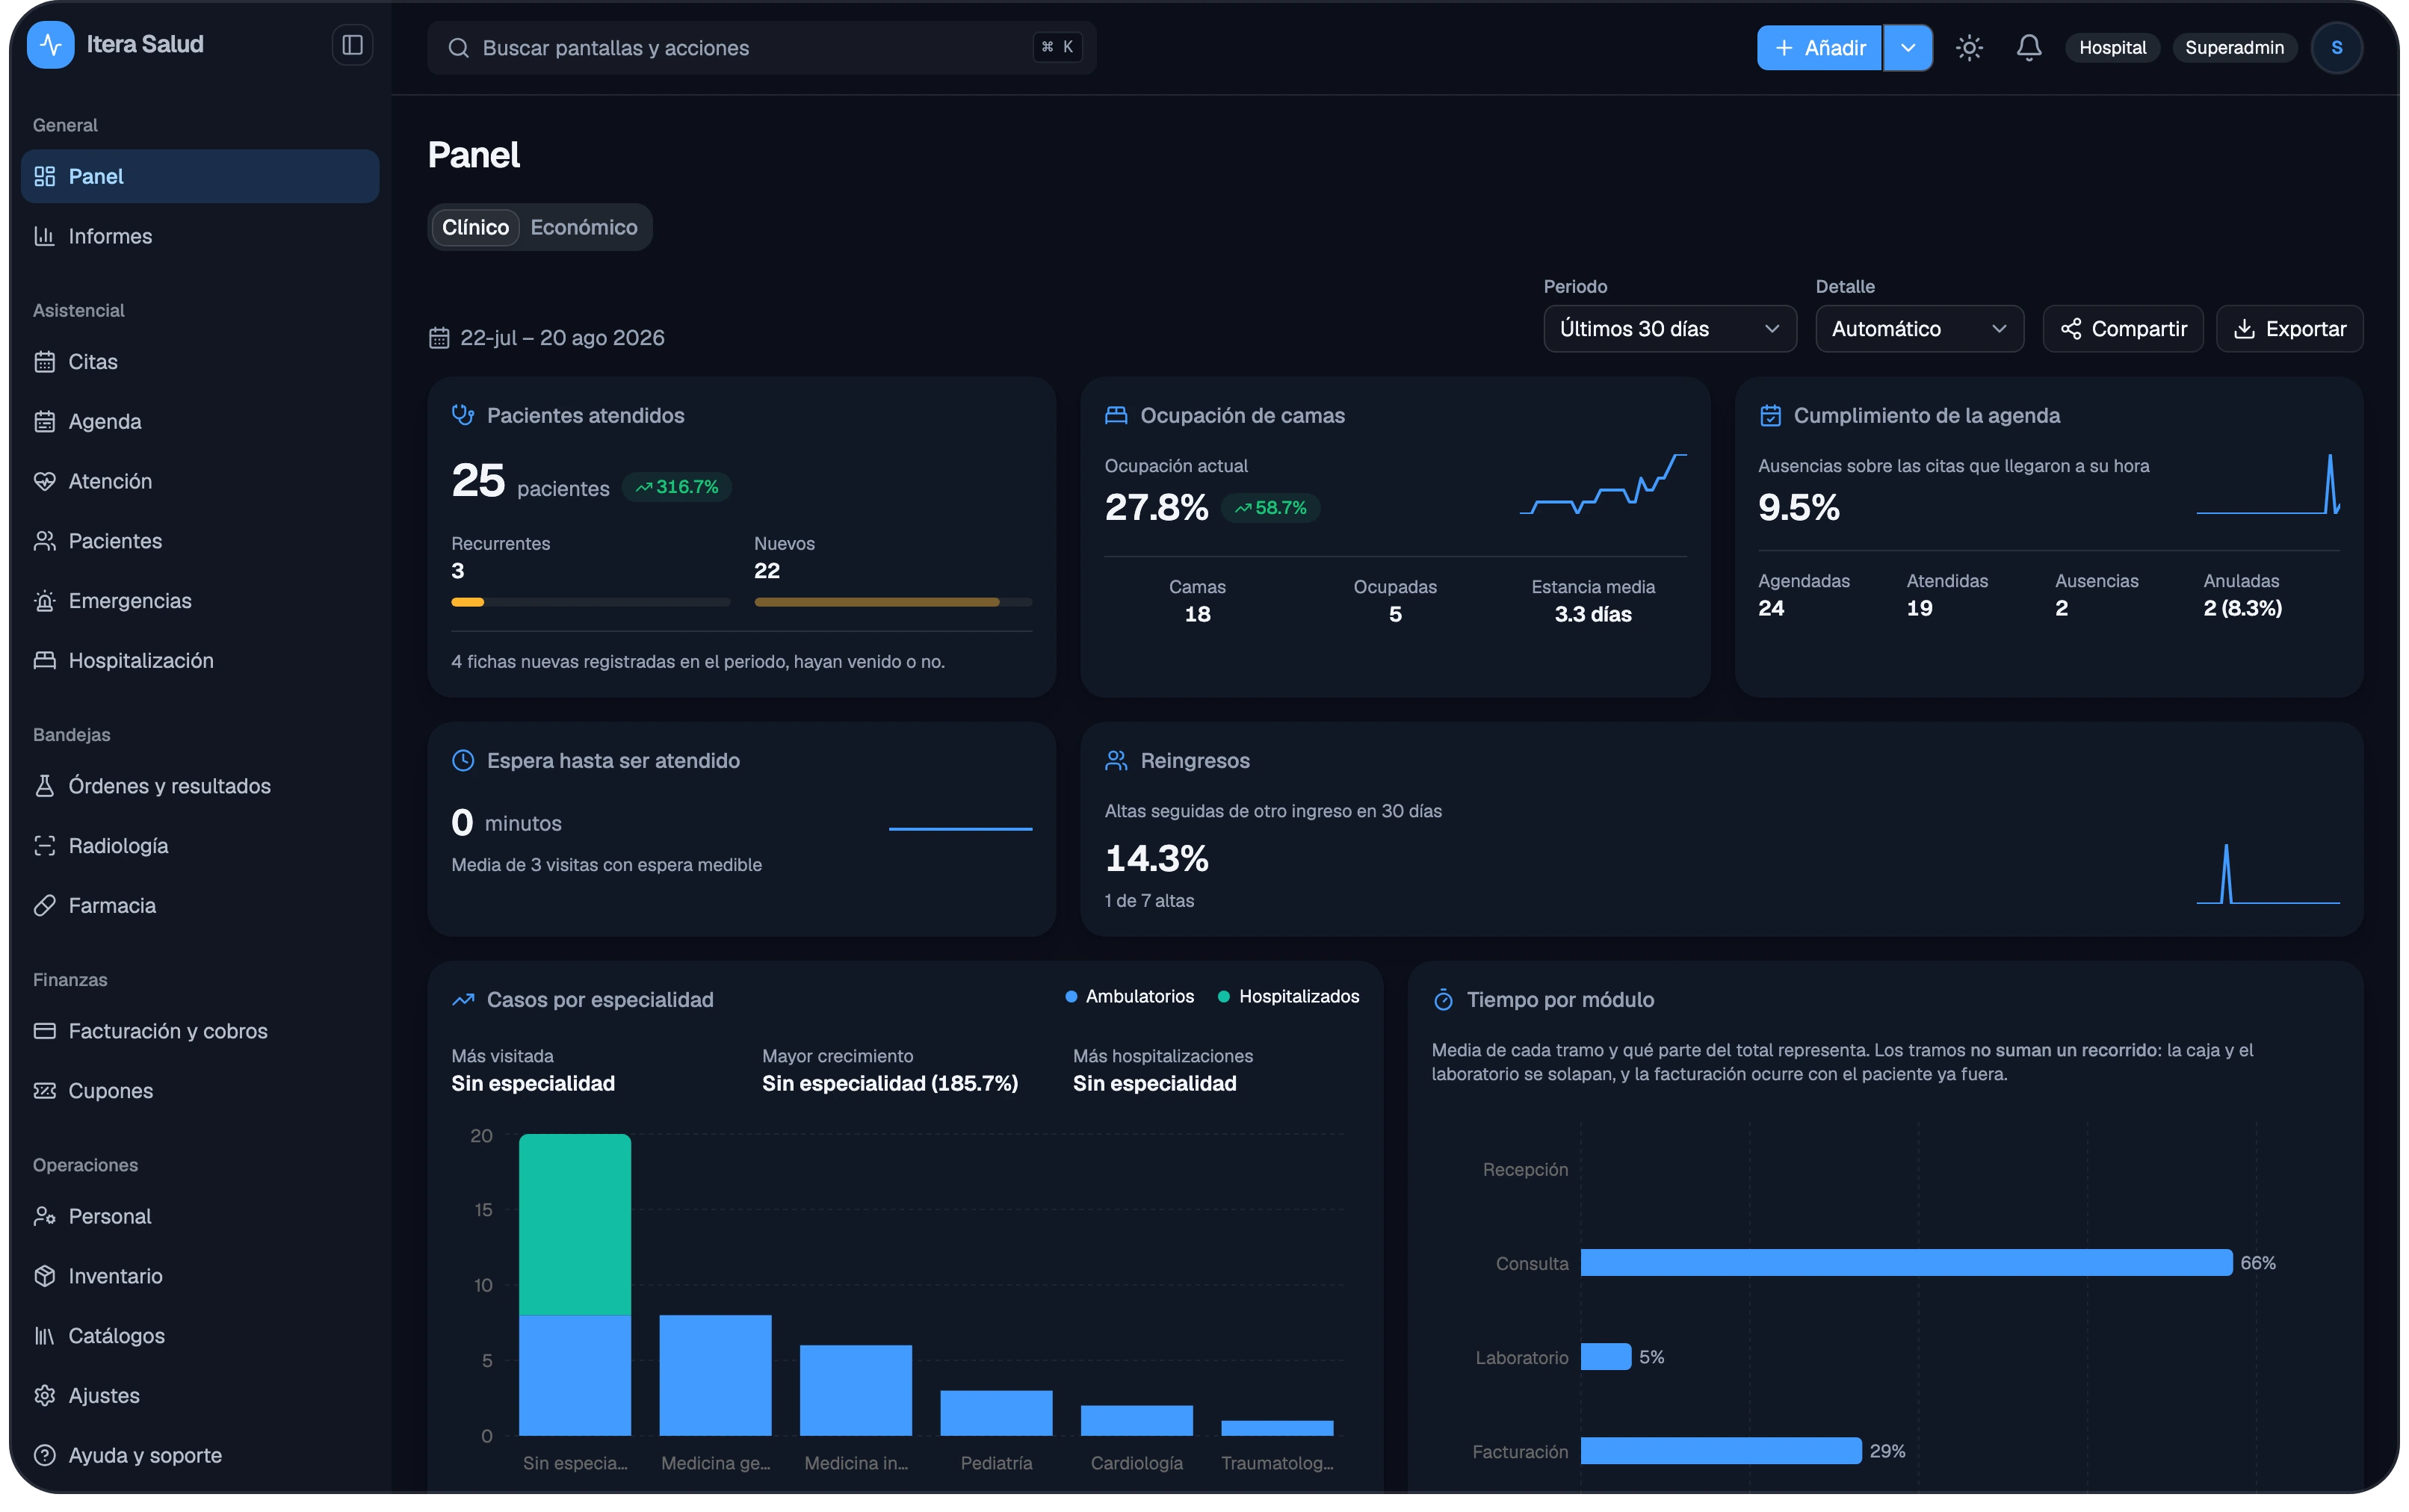Toggle the Ambulatorios legend series
The image size is (2409, 1512).
(x=1129, y=997)
